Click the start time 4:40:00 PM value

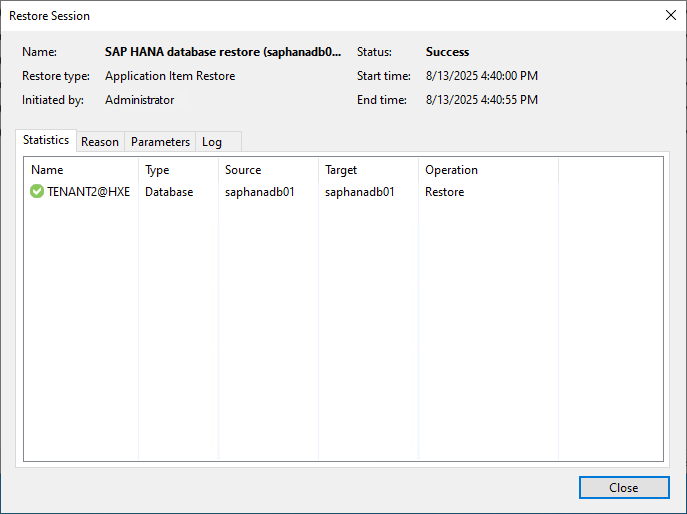click(x=482, y=76)
